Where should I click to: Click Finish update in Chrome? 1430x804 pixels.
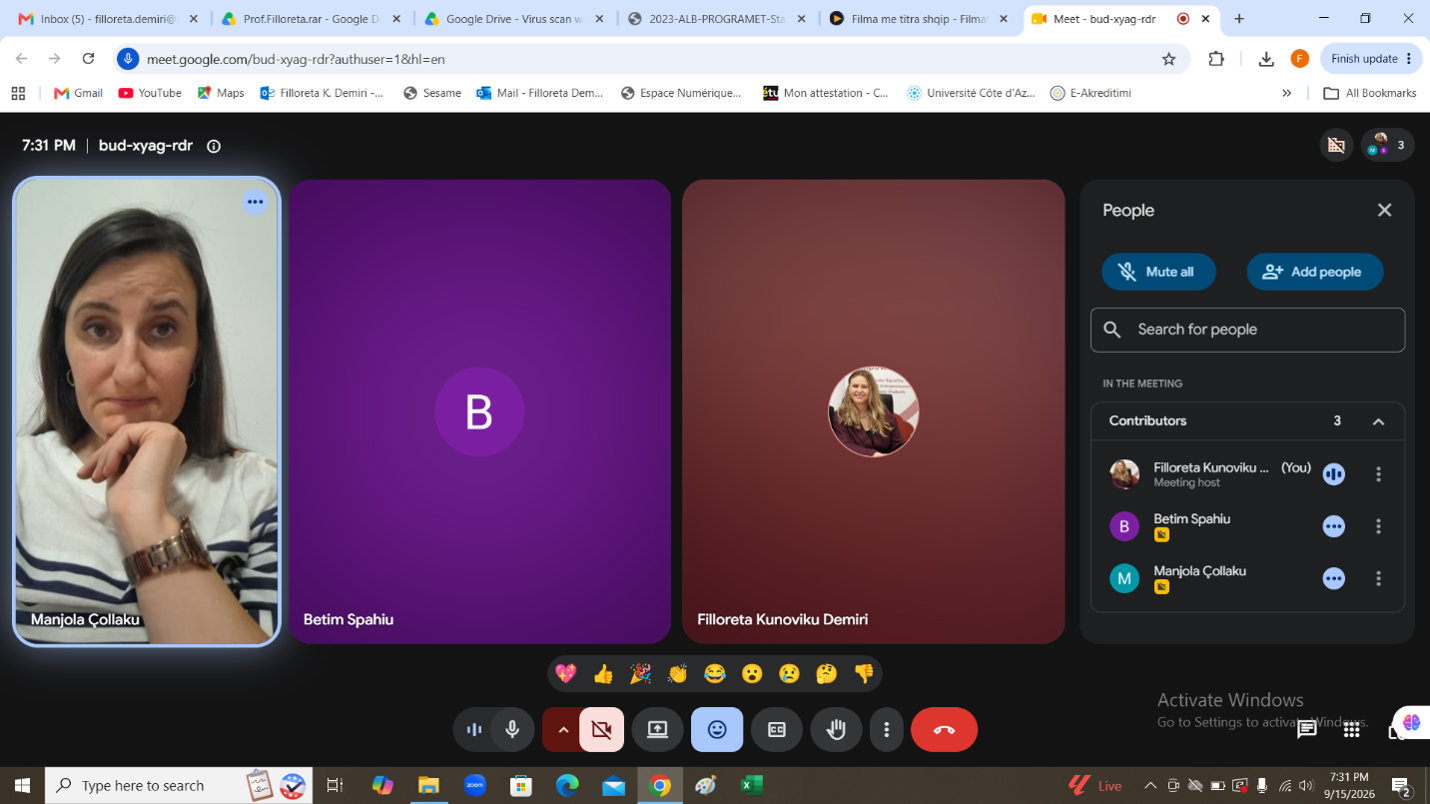[x=1371, y=59]
